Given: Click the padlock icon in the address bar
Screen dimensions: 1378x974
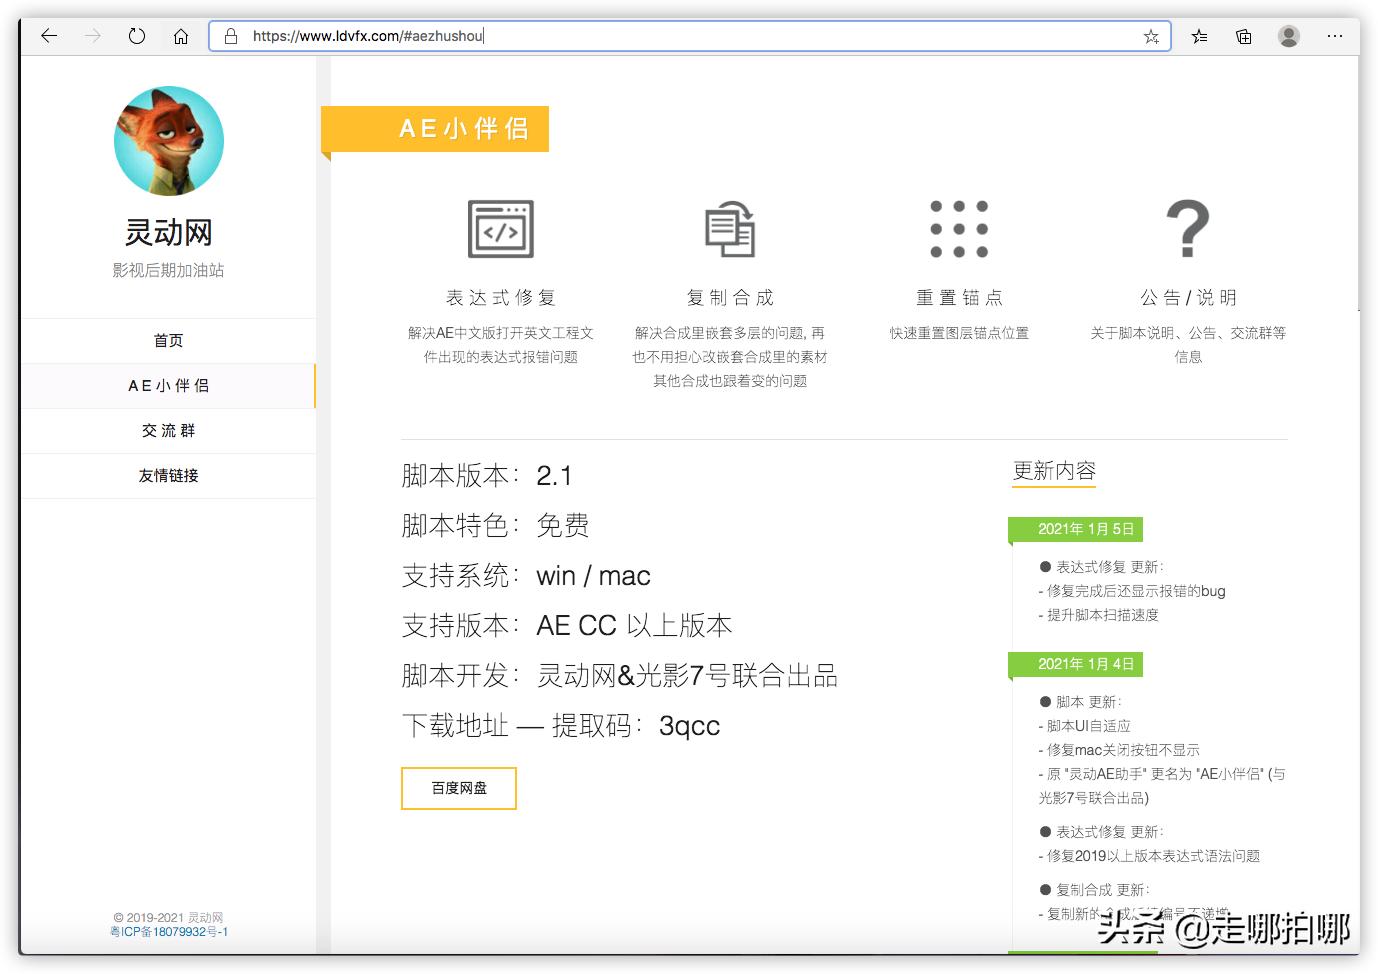Looking at the screenshot, I should [230, 36].
